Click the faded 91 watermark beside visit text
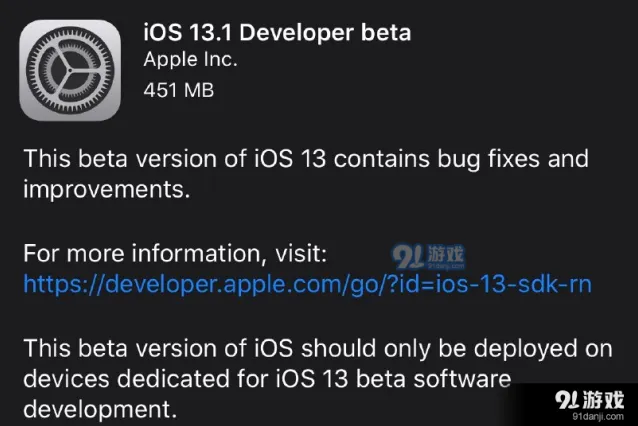Image resolution: width=638 pixels, height=426 pixels. pyautogui.click(x=408, y=257)
